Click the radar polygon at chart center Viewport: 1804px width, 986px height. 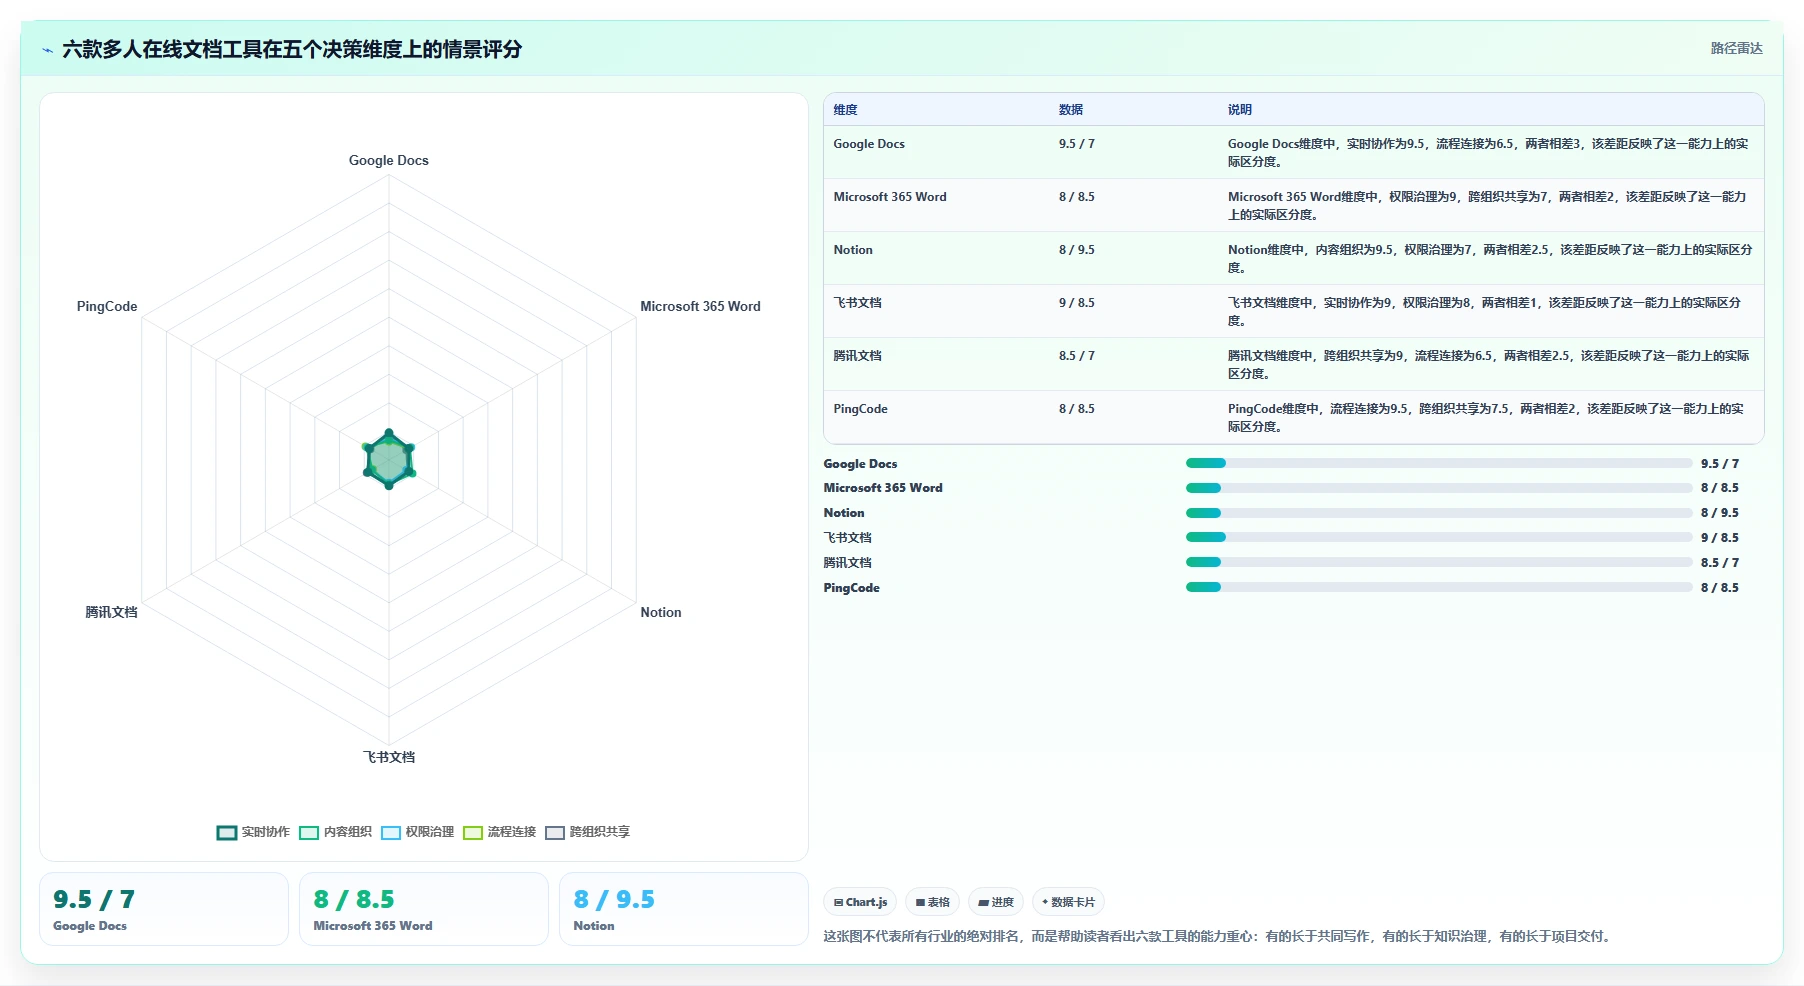point(389,459)
